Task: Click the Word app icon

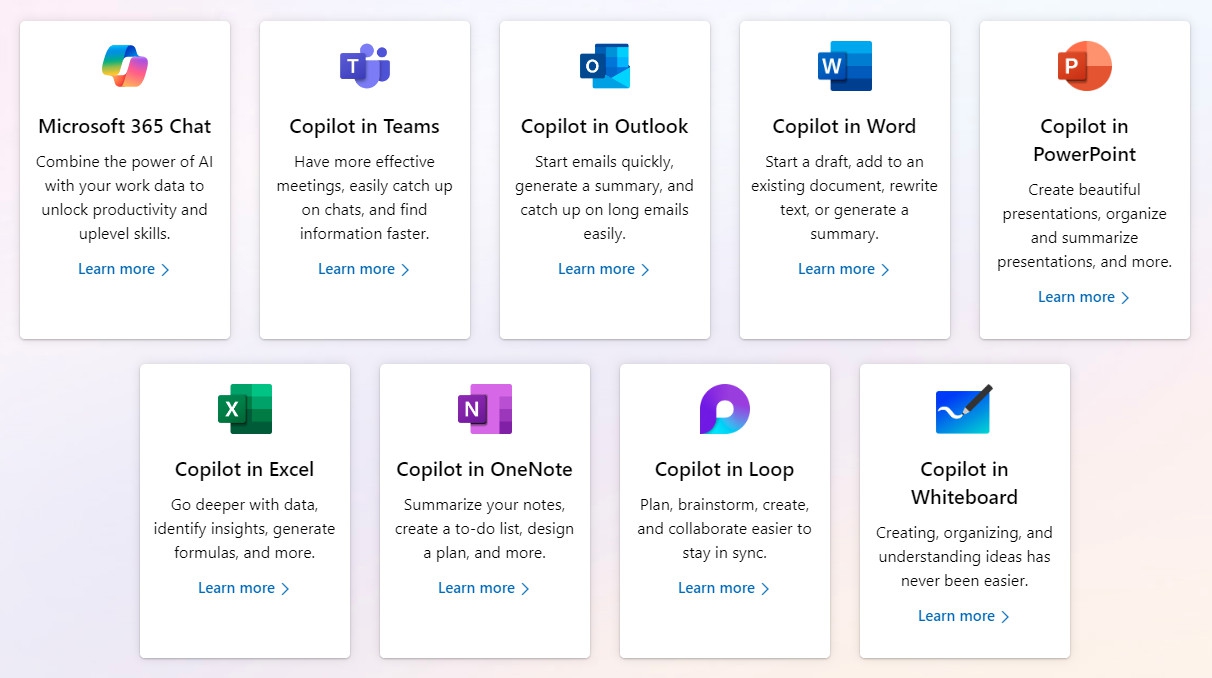Action: 845,66
